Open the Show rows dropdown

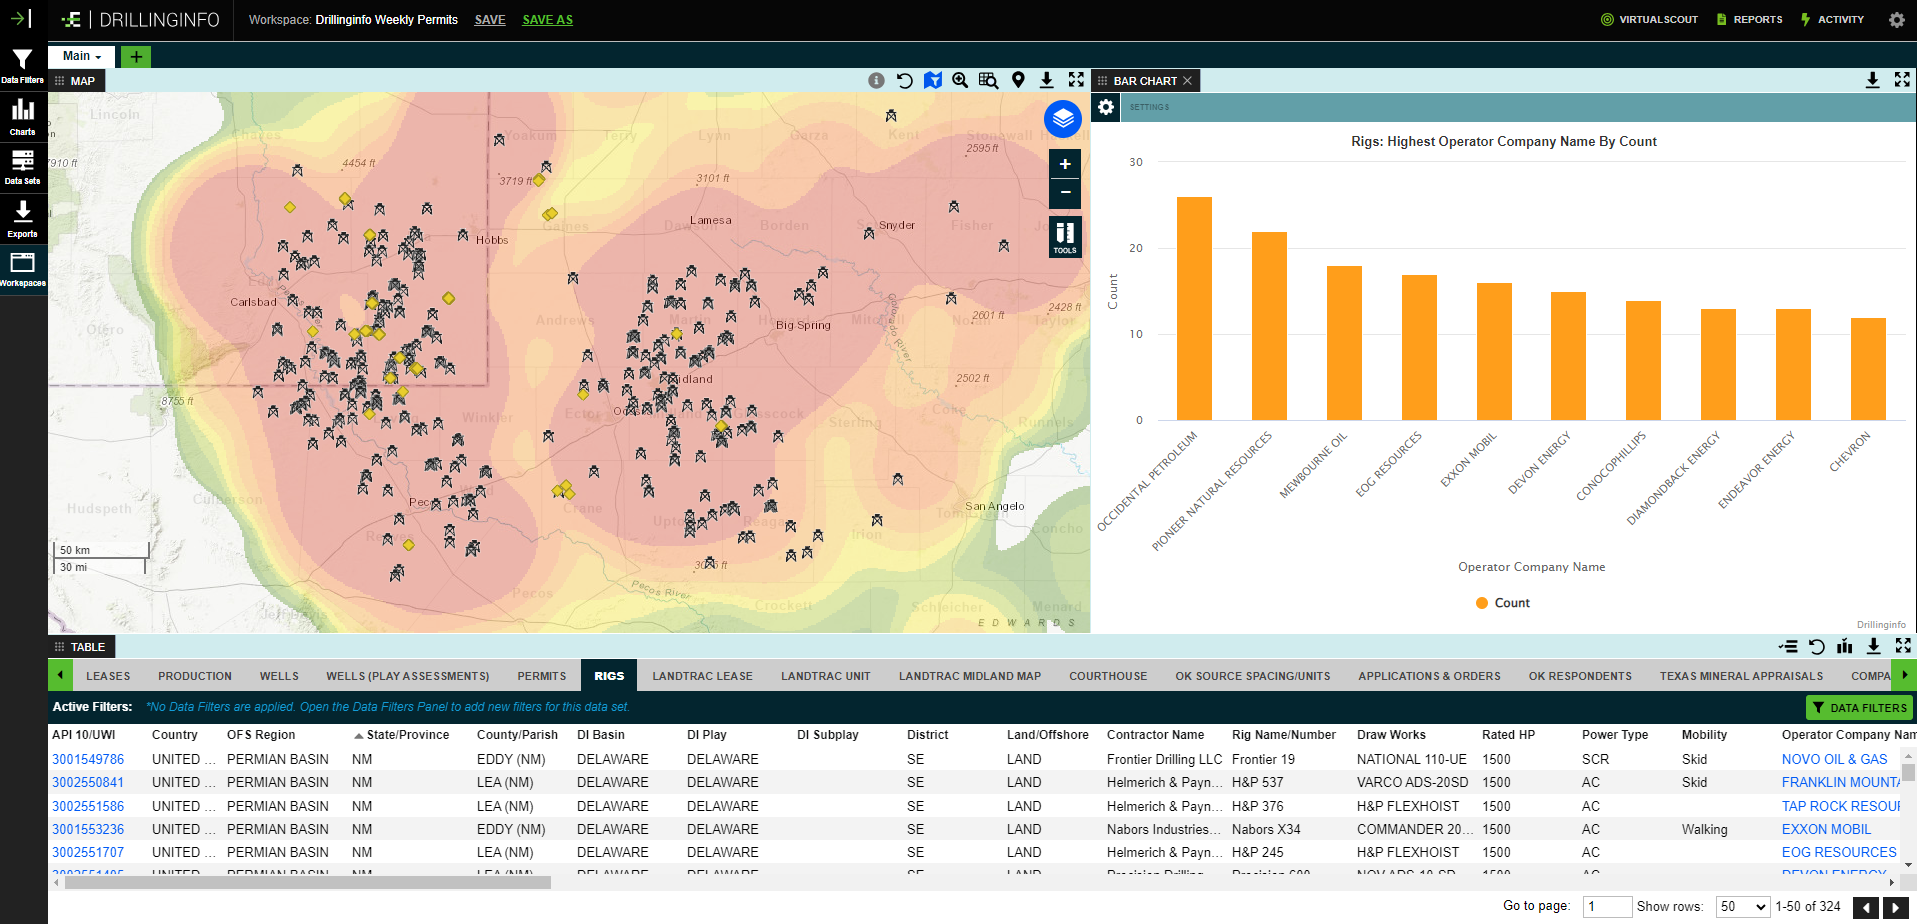pos(1743,907)
